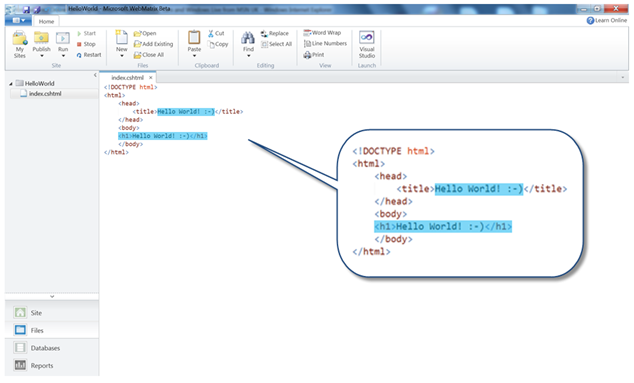This screenshot has height=383, width=634.
Task: Launch Visual Studio
Action: pyautogui.click(x=367, y=44)
